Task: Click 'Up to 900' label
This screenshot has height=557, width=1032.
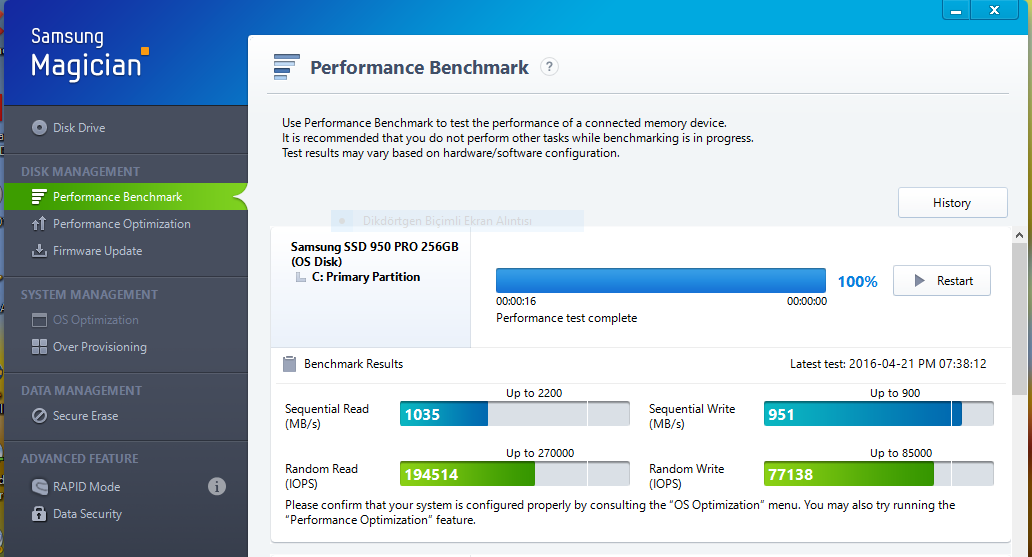Action: [894, 393]
